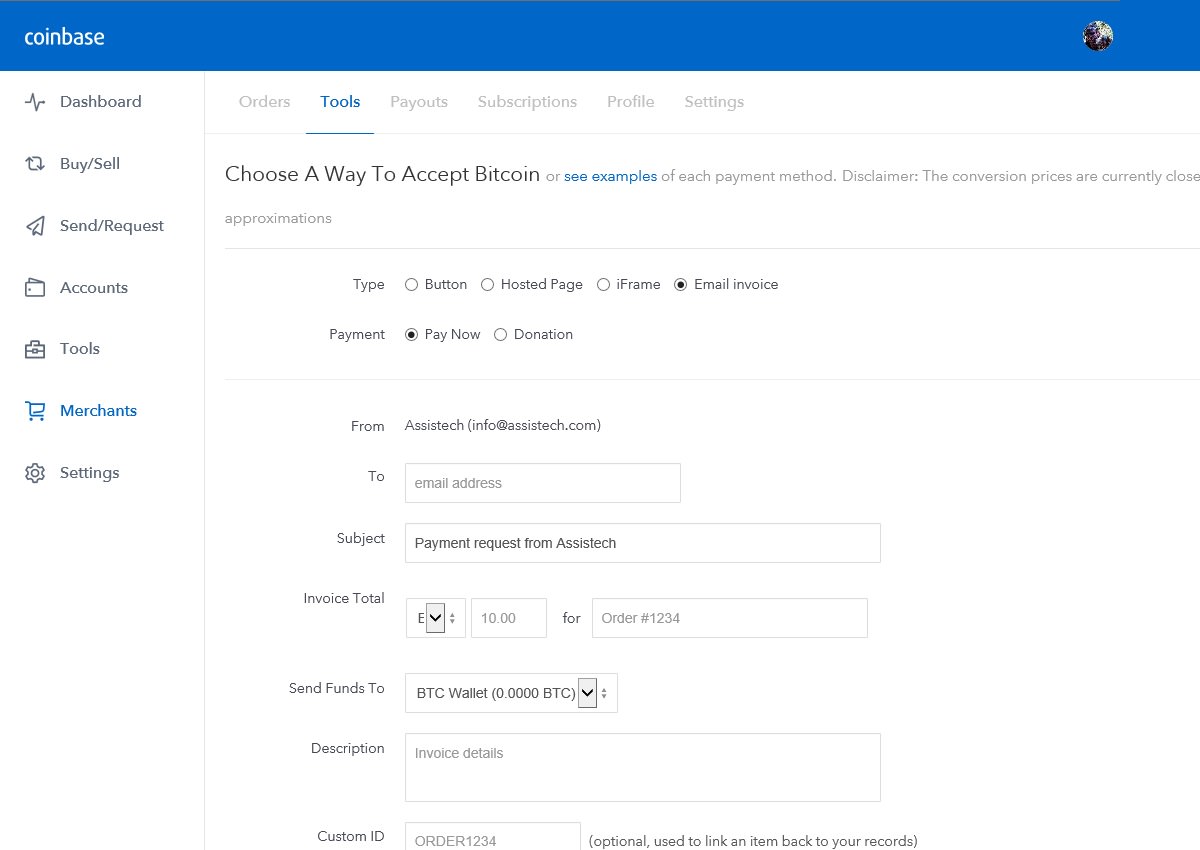Open the Send Funds To wallet dropdown
Image resolution: width=1200 pixels, height=850 pixels.
tap(511, 693)
